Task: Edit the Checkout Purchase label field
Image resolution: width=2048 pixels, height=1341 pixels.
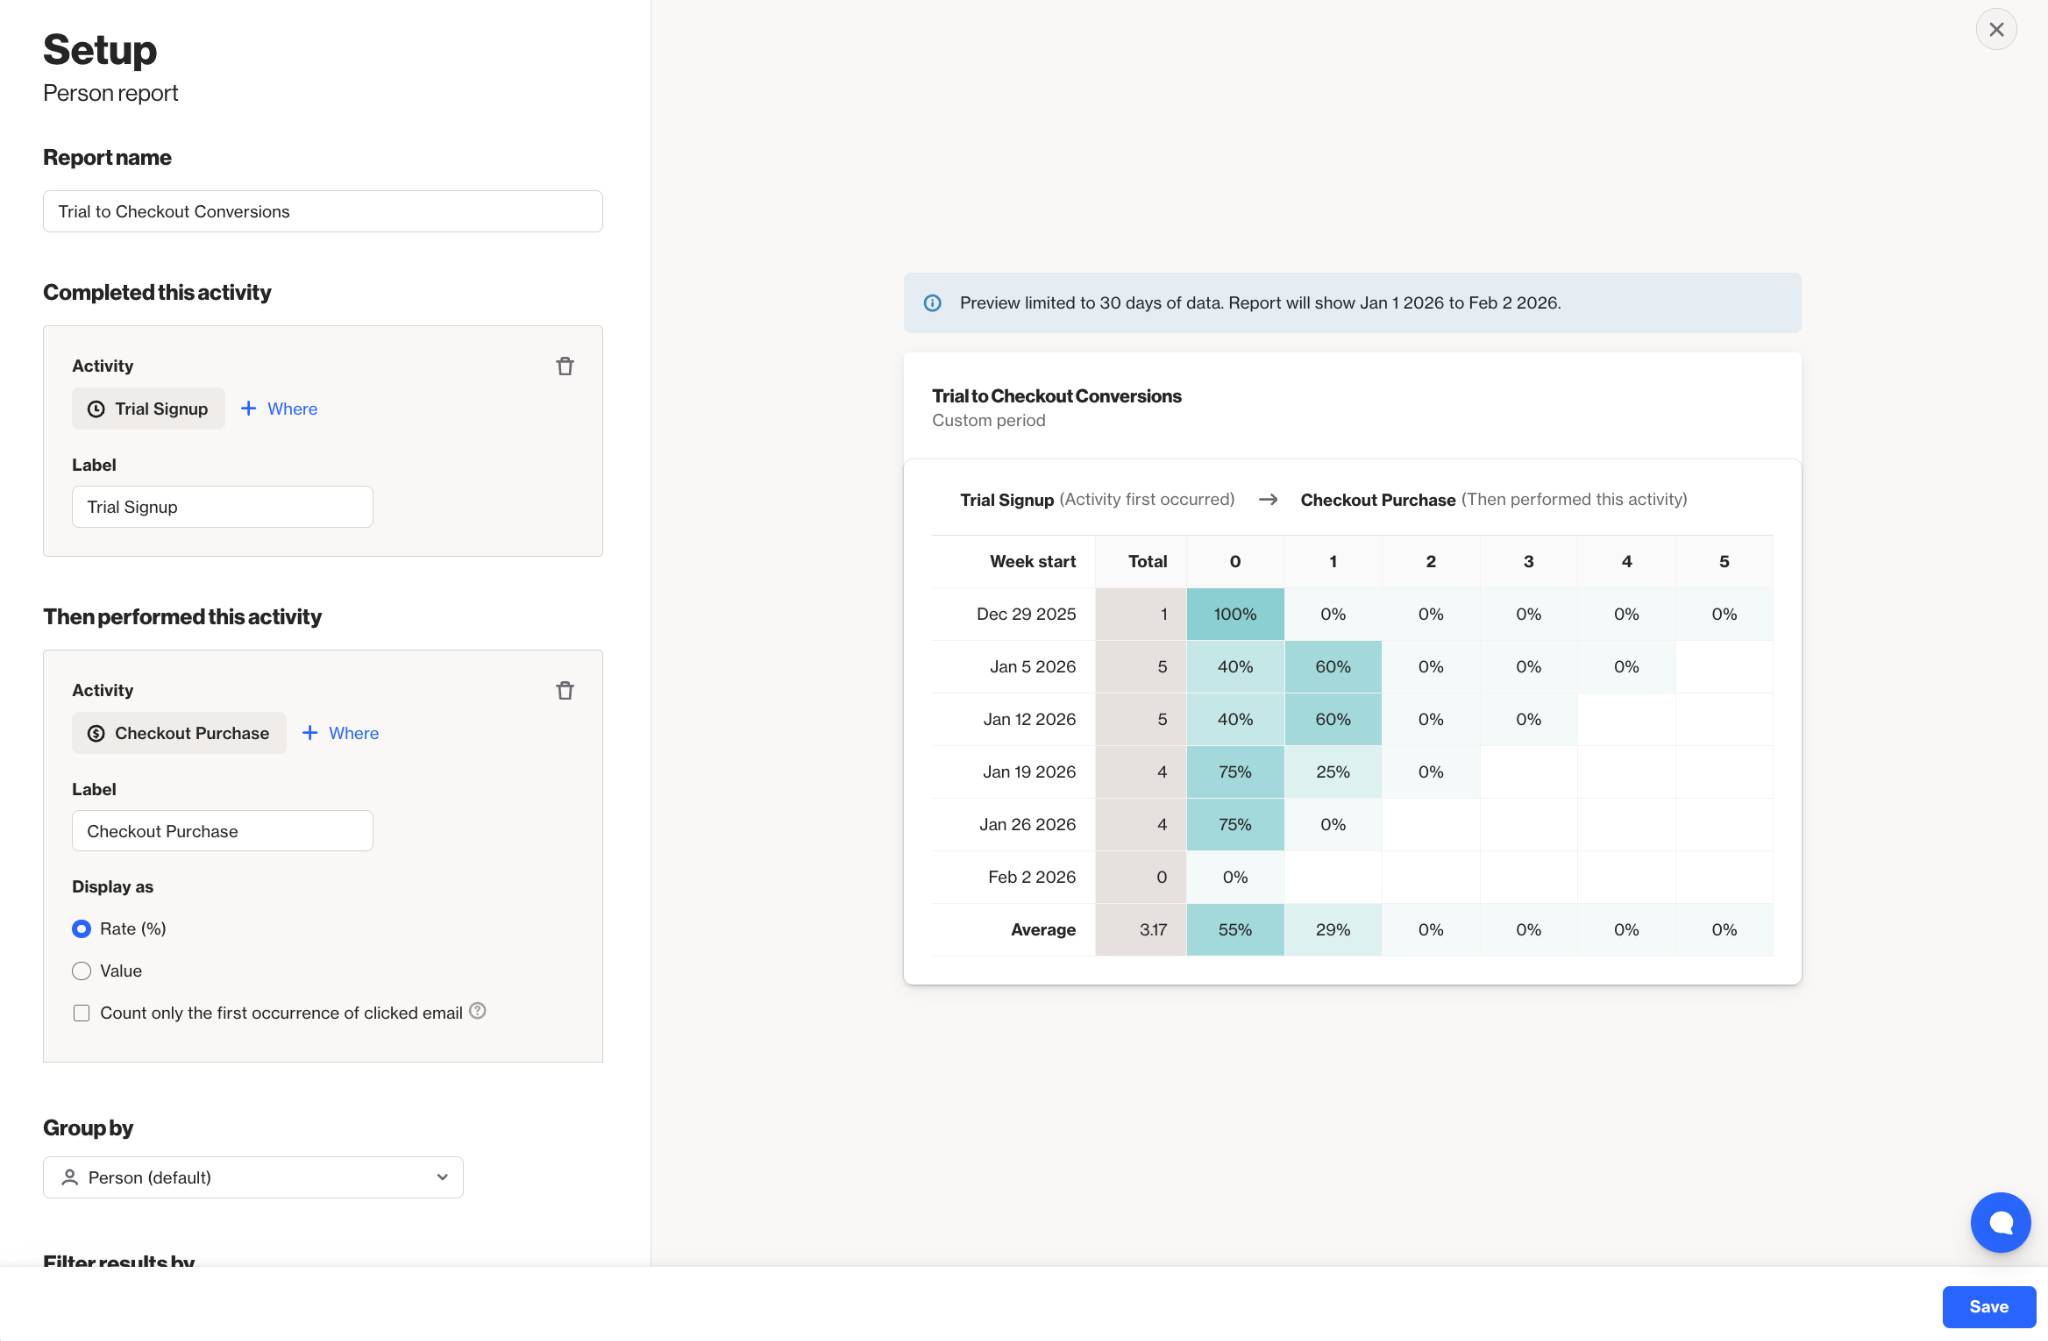Action: tap(222, 831)
